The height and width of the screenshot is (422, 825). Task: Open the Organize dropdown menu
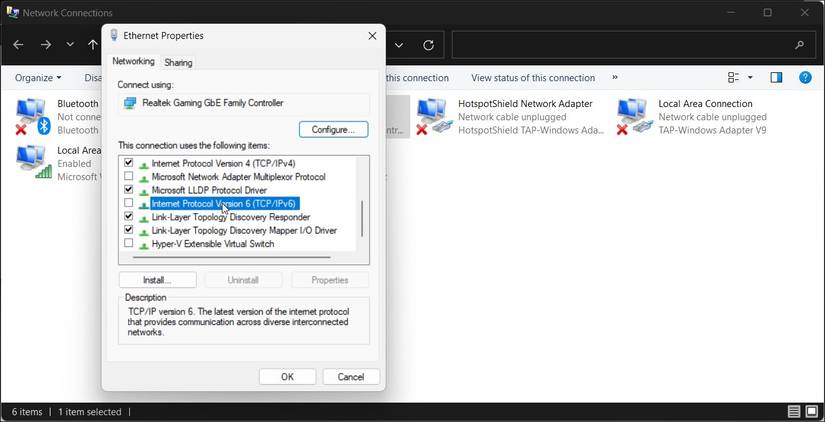38,78
